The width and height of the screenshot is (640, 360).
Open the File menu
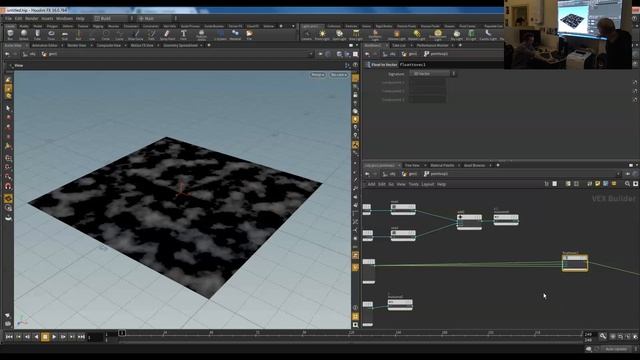pos(8,18)
